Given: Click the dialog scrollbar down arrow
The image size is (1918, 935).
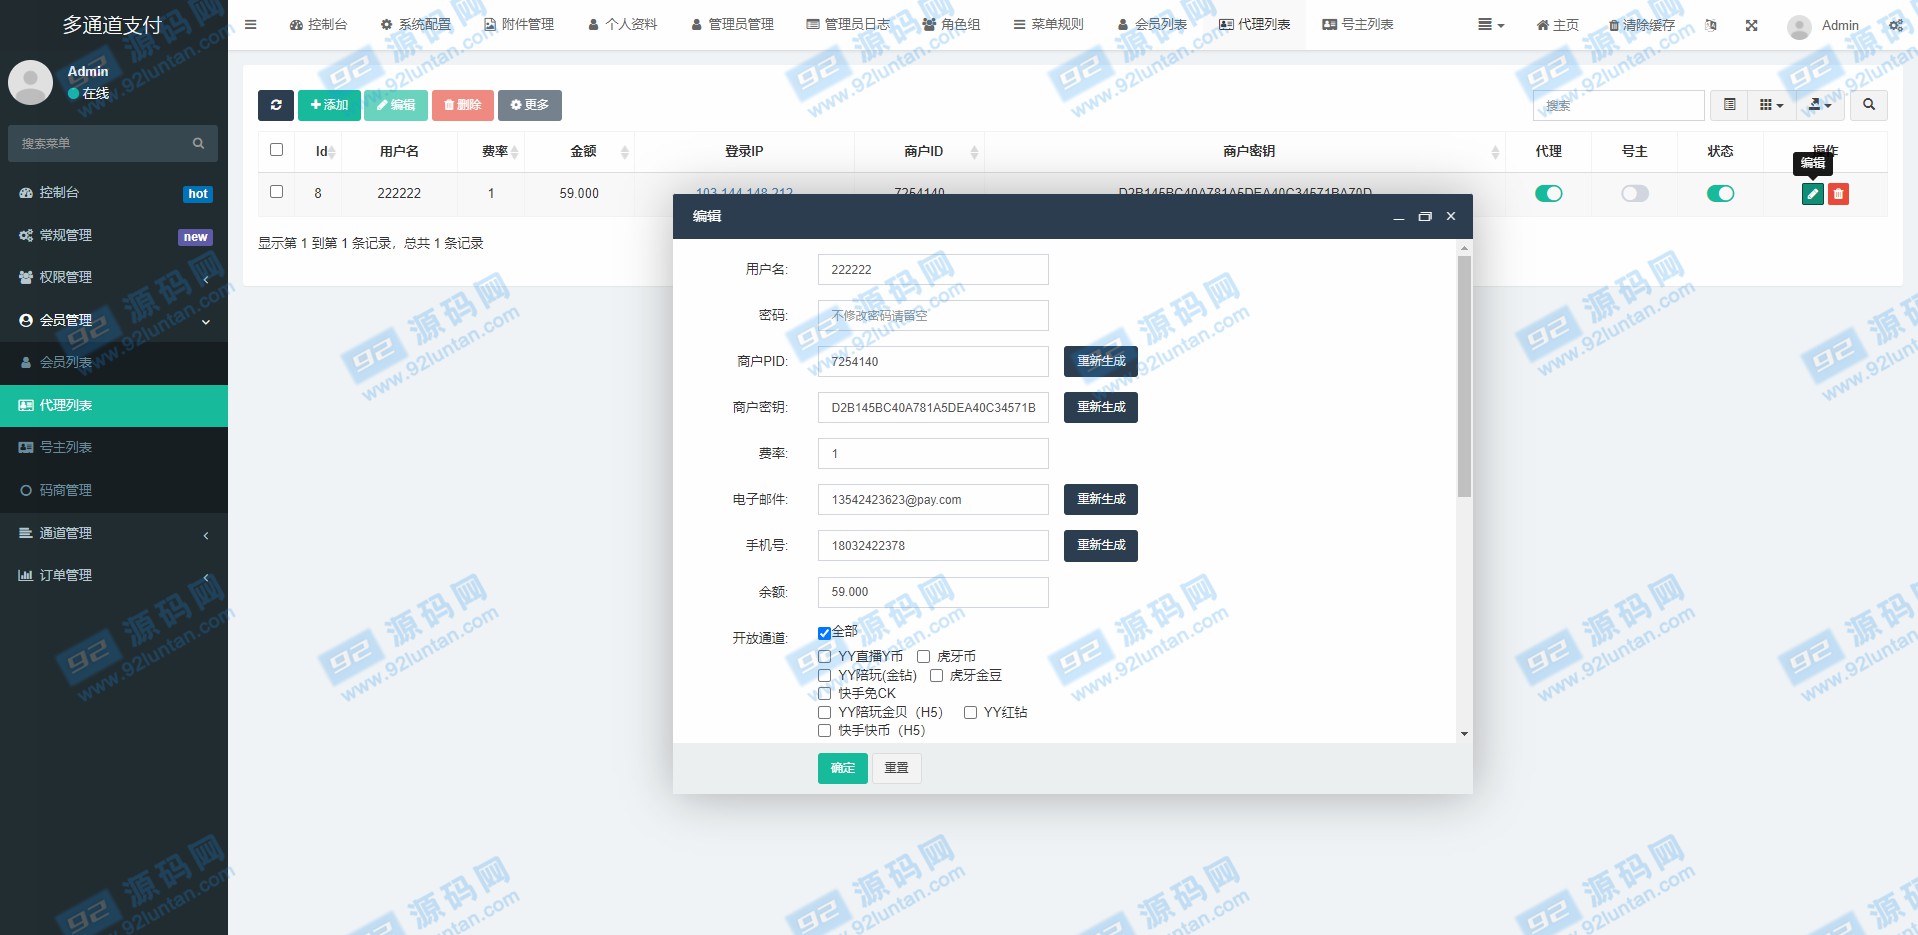Looking at the screenshot, I should click(x=1464, y=734).
